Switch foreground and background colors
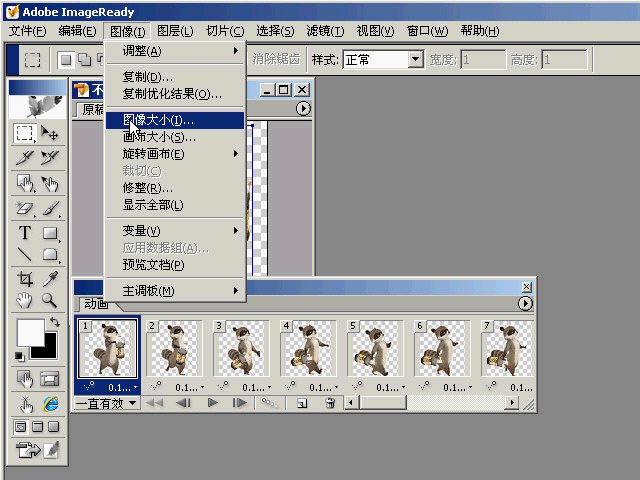Screen dimensions: 640x480 [55, 322]
